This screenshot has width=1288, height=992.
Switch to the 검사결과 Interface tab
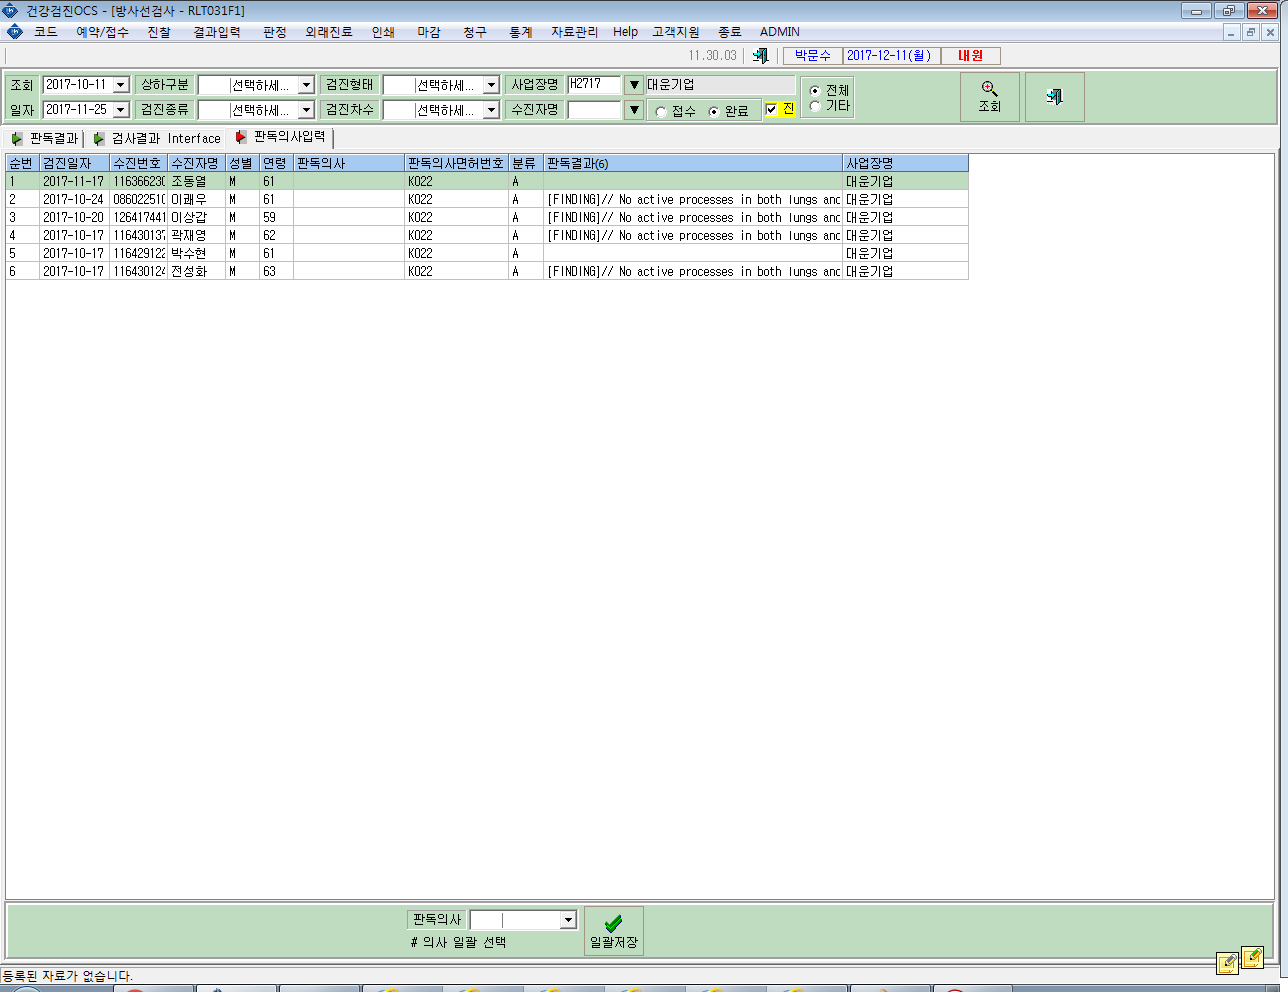(x=157, y=139)
